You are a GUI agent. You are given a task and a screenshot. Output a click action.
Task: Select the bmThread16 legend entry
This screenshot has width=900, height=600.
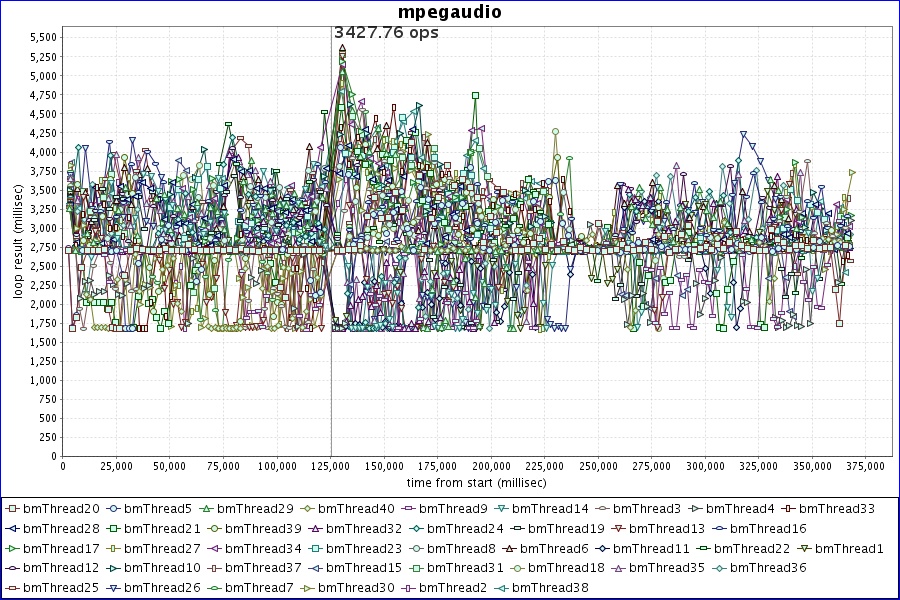pos(768,529)
